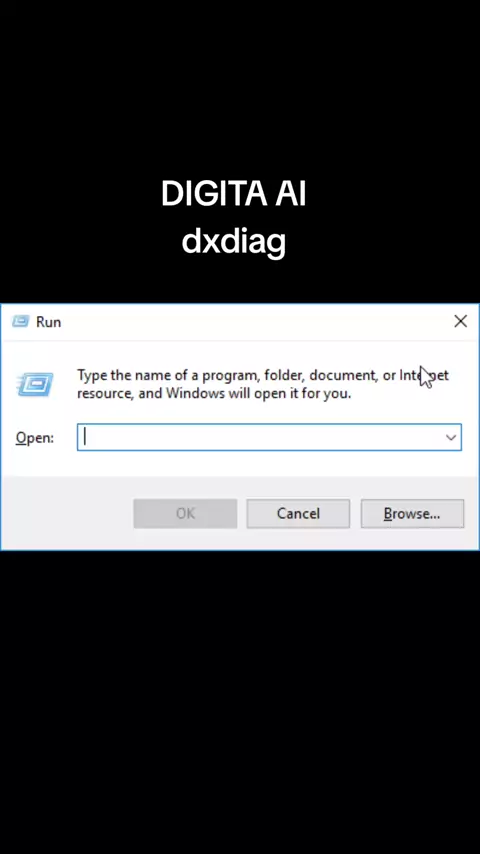Click the greyed-out OK button
The image size is (480, 854).
coord(185,514)
